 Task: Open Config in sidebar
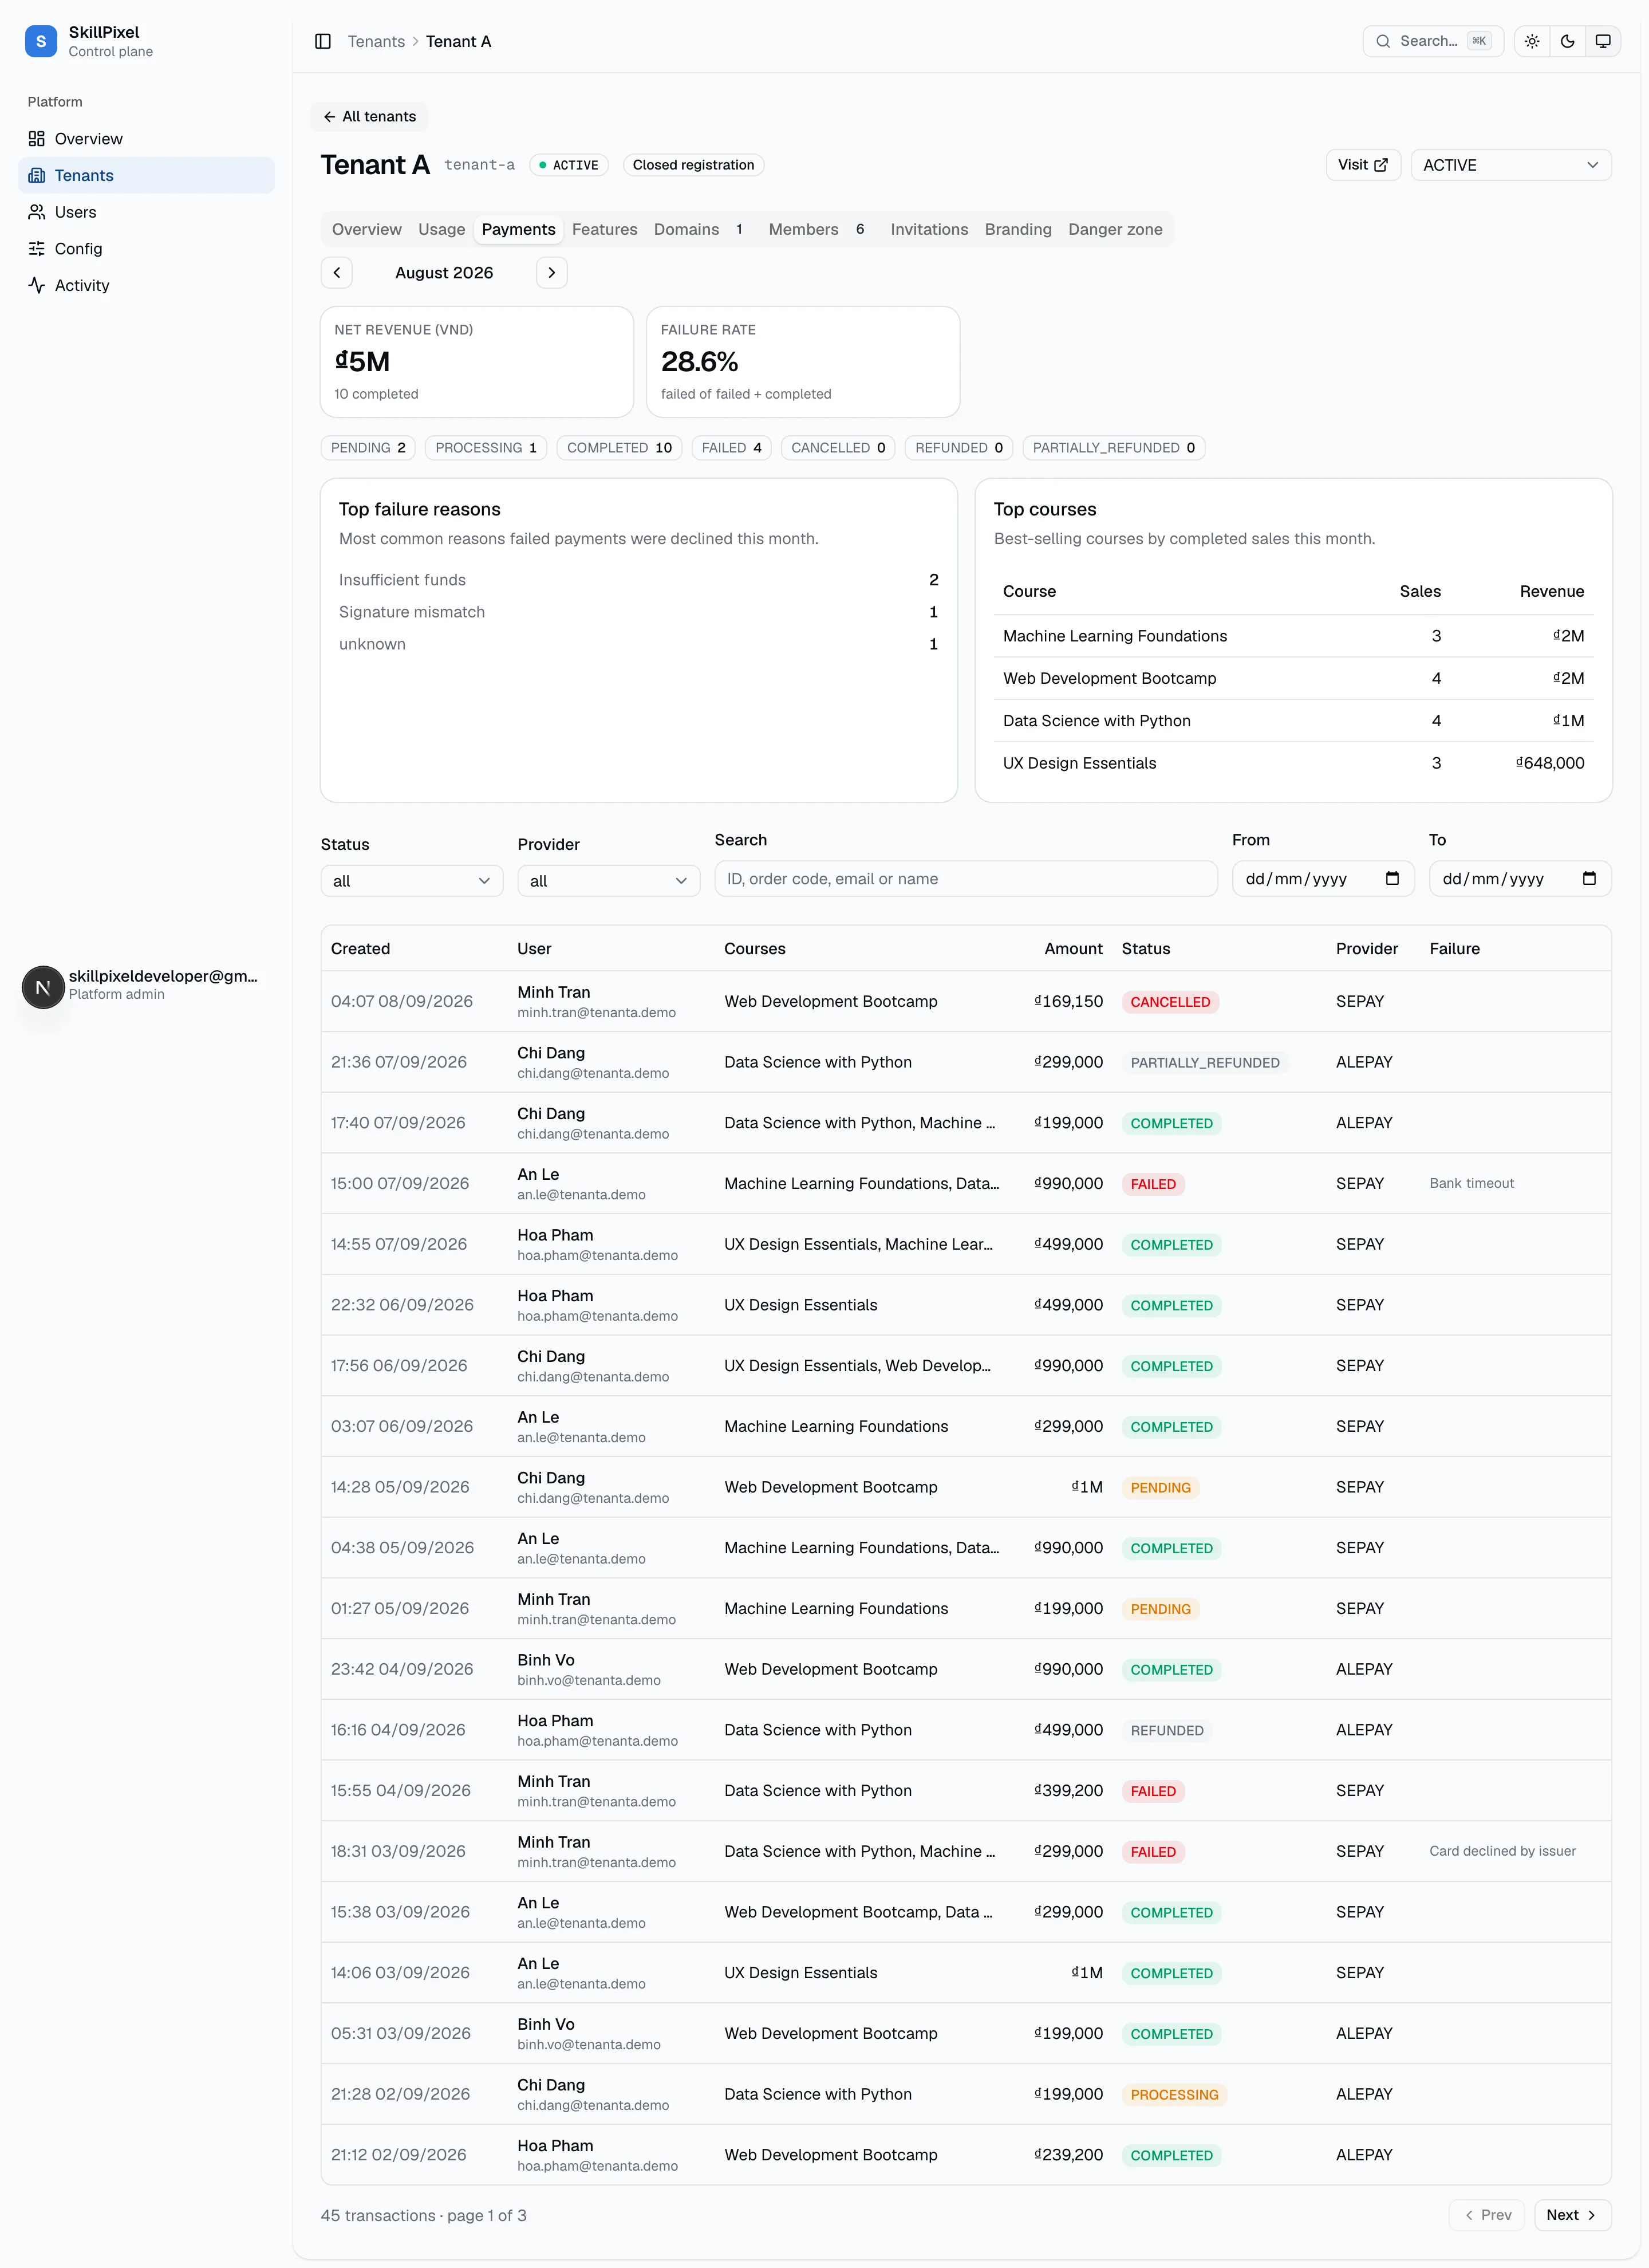point(146,248)
